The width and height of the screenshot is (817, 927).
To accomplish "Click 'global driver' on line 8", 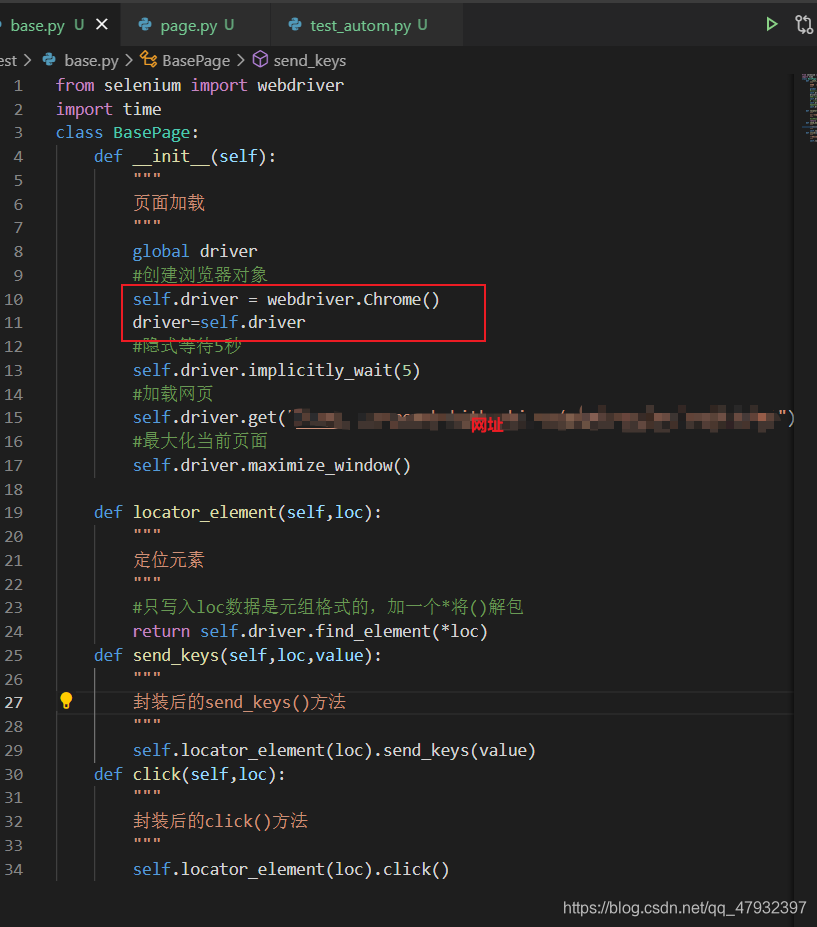I will click(x=195, y=251).
